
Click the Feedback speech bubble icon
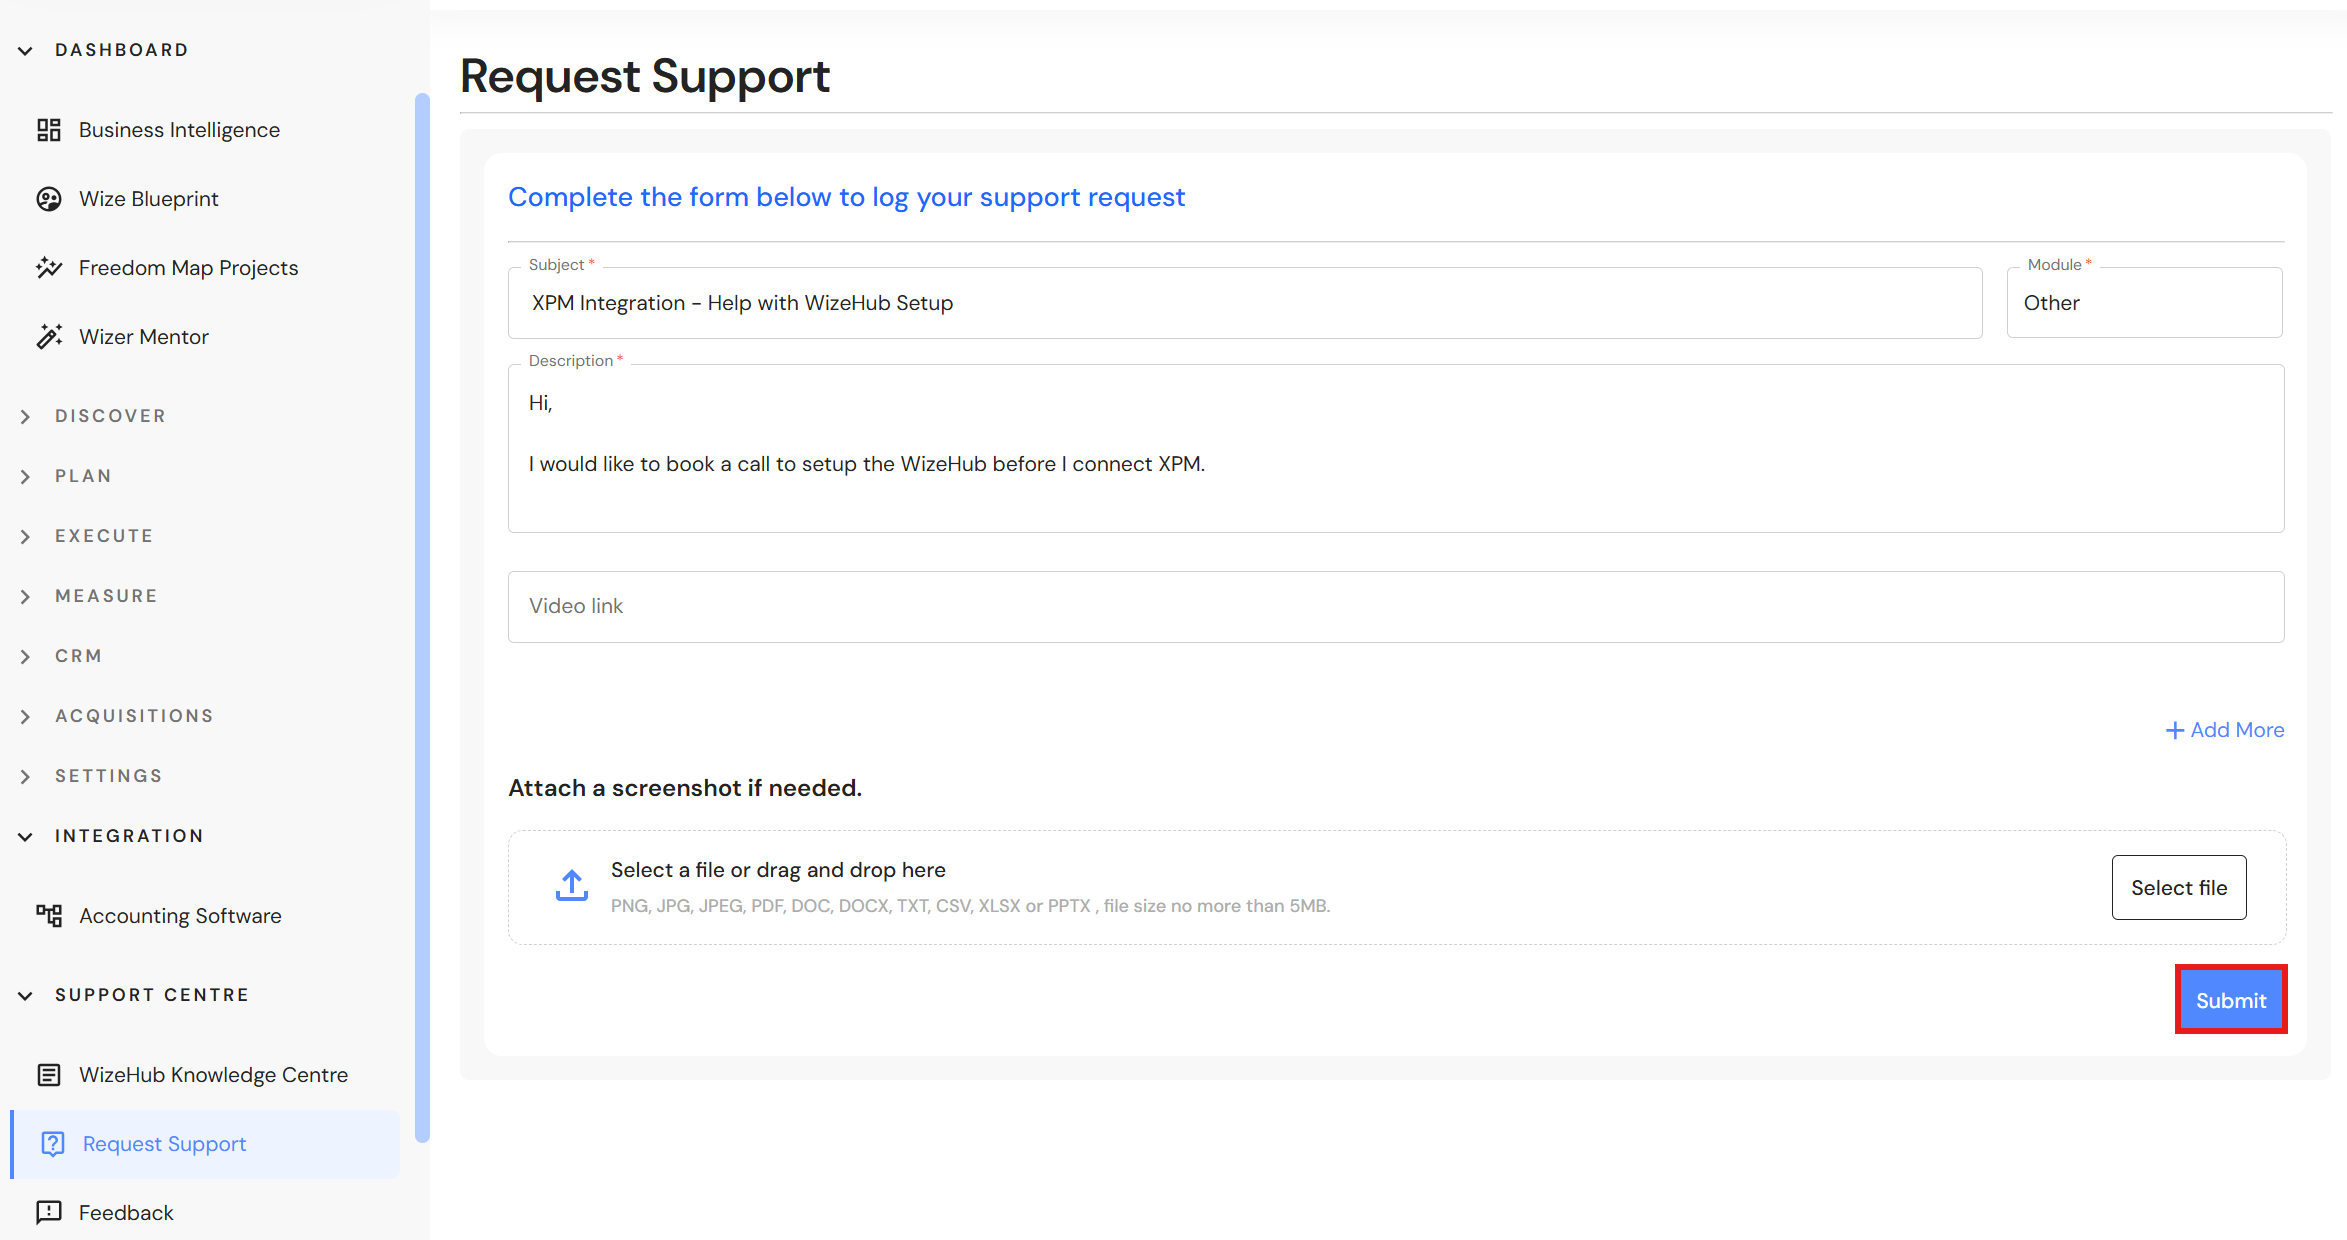(49, 1213)
